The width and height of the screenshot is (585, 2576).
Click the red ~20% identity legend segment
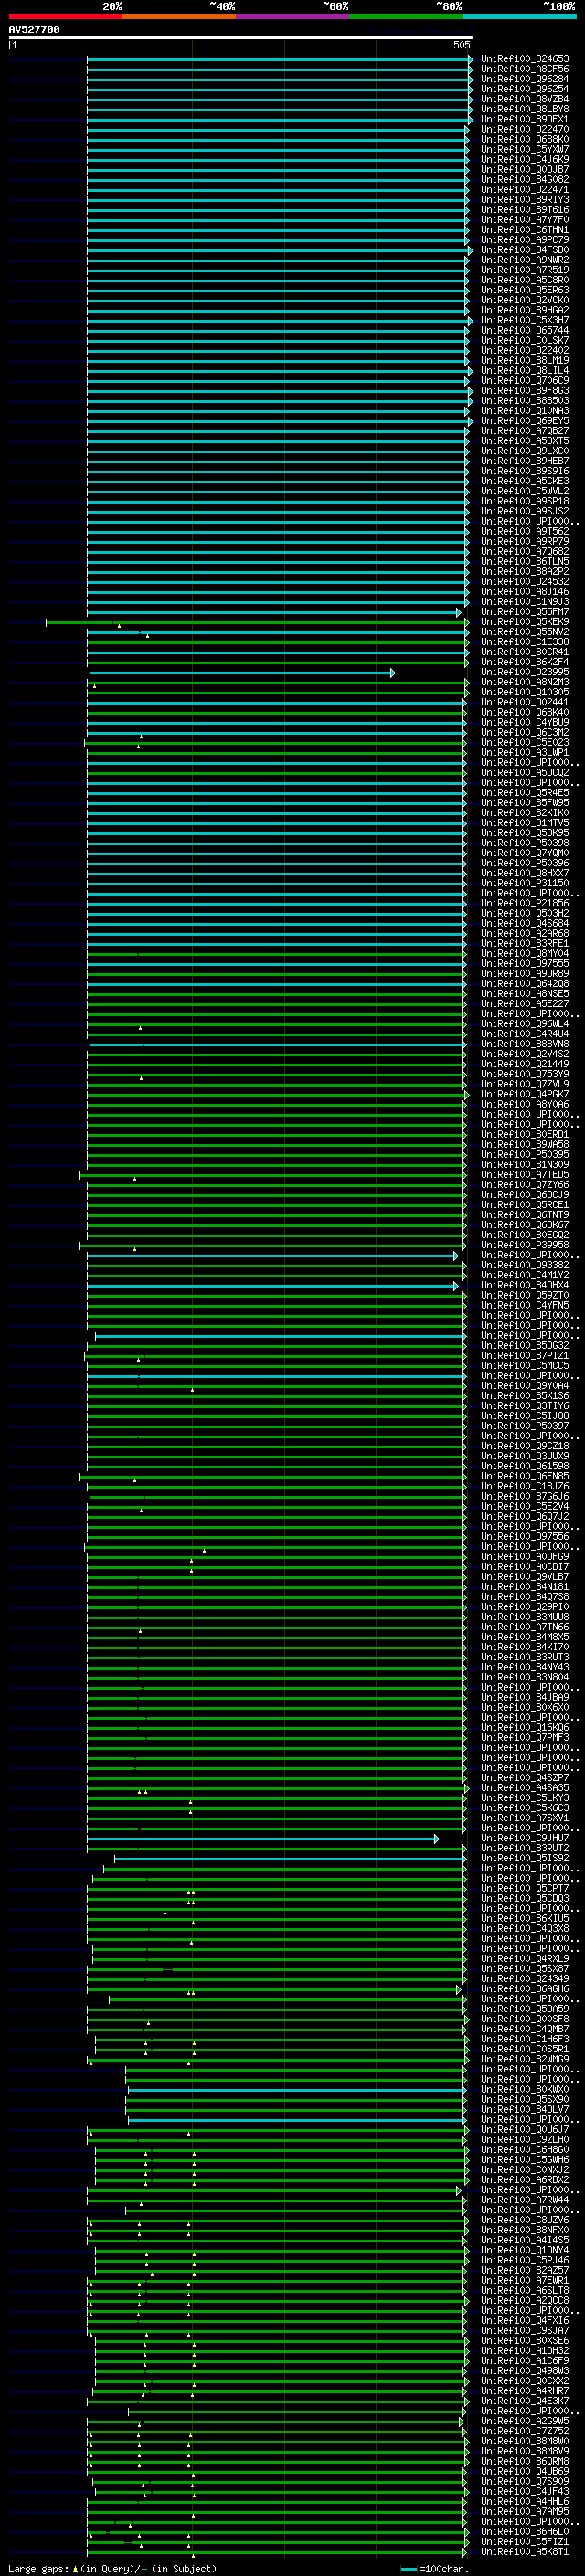click(x=65, y=16)
